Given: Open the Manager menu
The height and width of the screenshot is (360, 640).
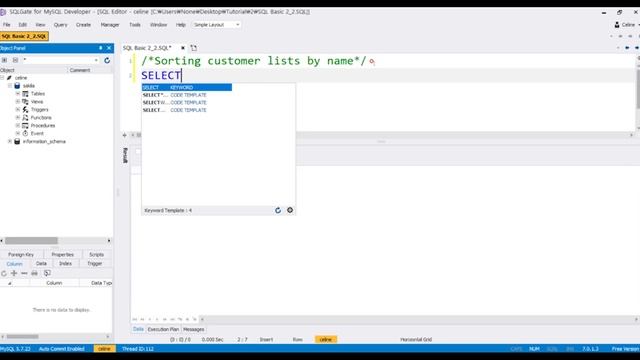Looking at the screenshot, I should (x=110, y=25).
